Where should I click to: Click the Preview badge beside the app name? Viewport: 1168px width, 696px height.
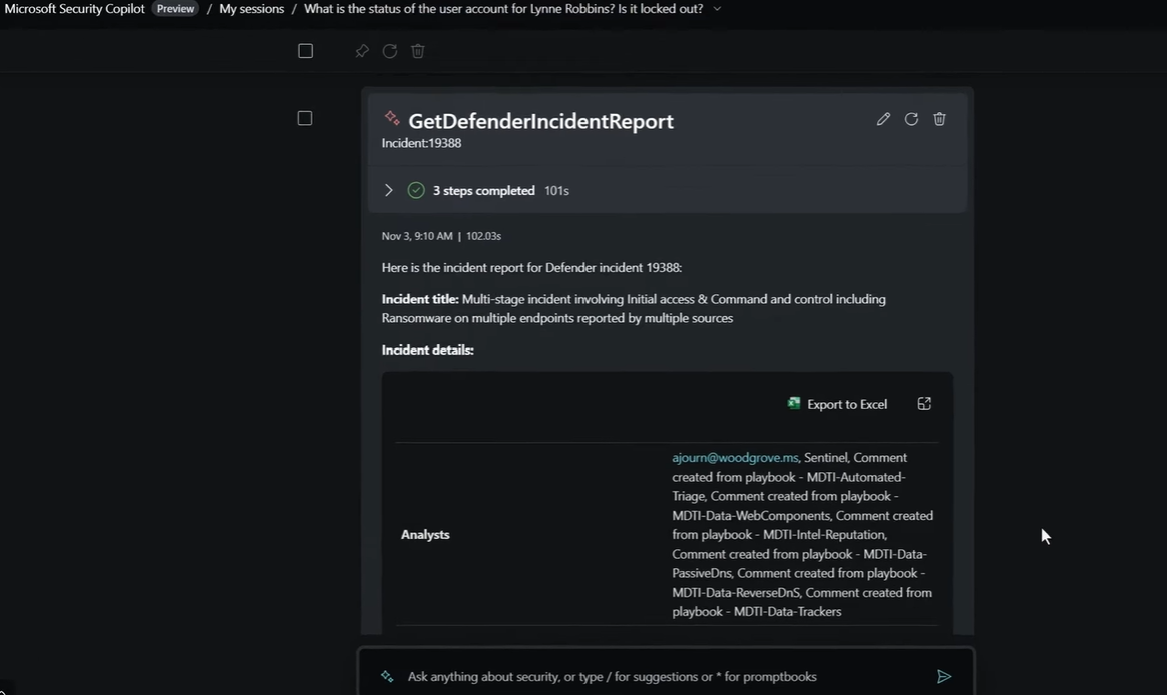click(x=175, y=9)
